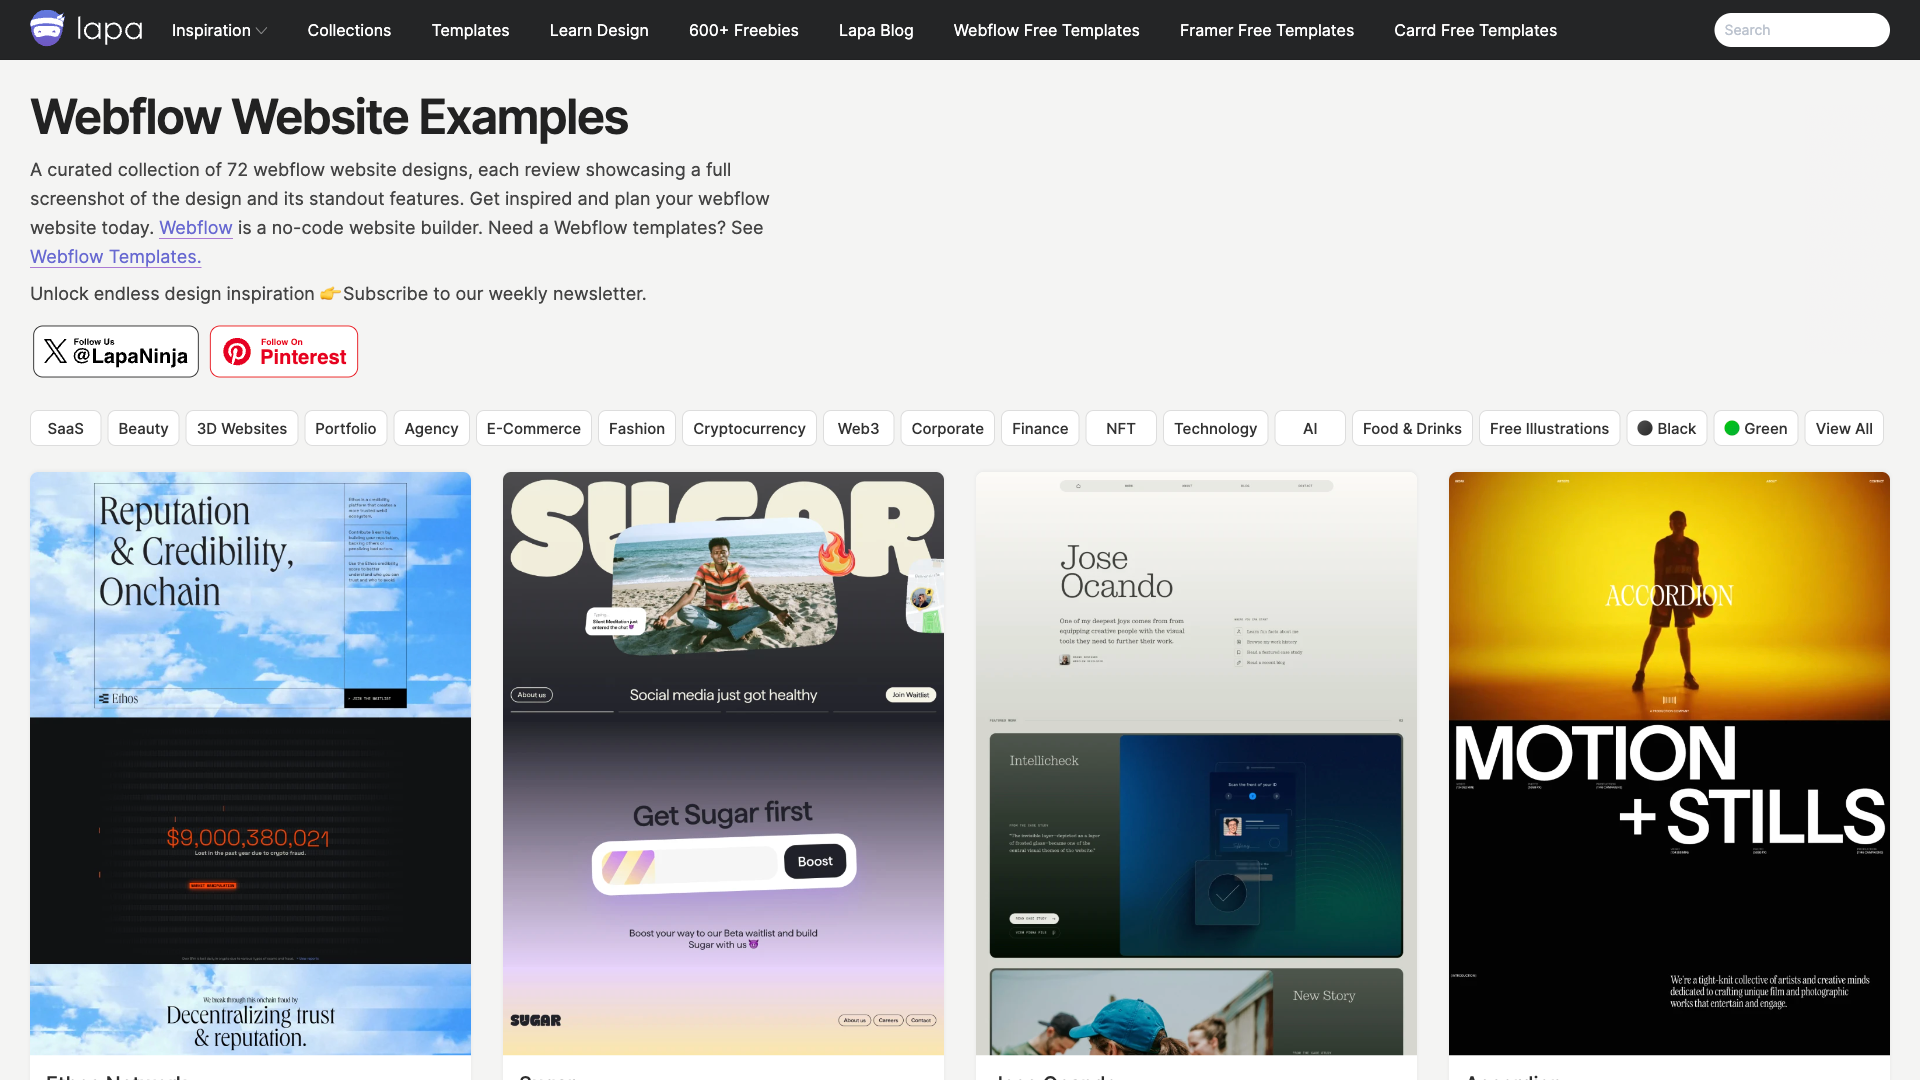This screenshot has width=1920, height=1080.
Task: Open the Ethos Reputation & Credibility thumbnail
Action: (x=250, y=762)
